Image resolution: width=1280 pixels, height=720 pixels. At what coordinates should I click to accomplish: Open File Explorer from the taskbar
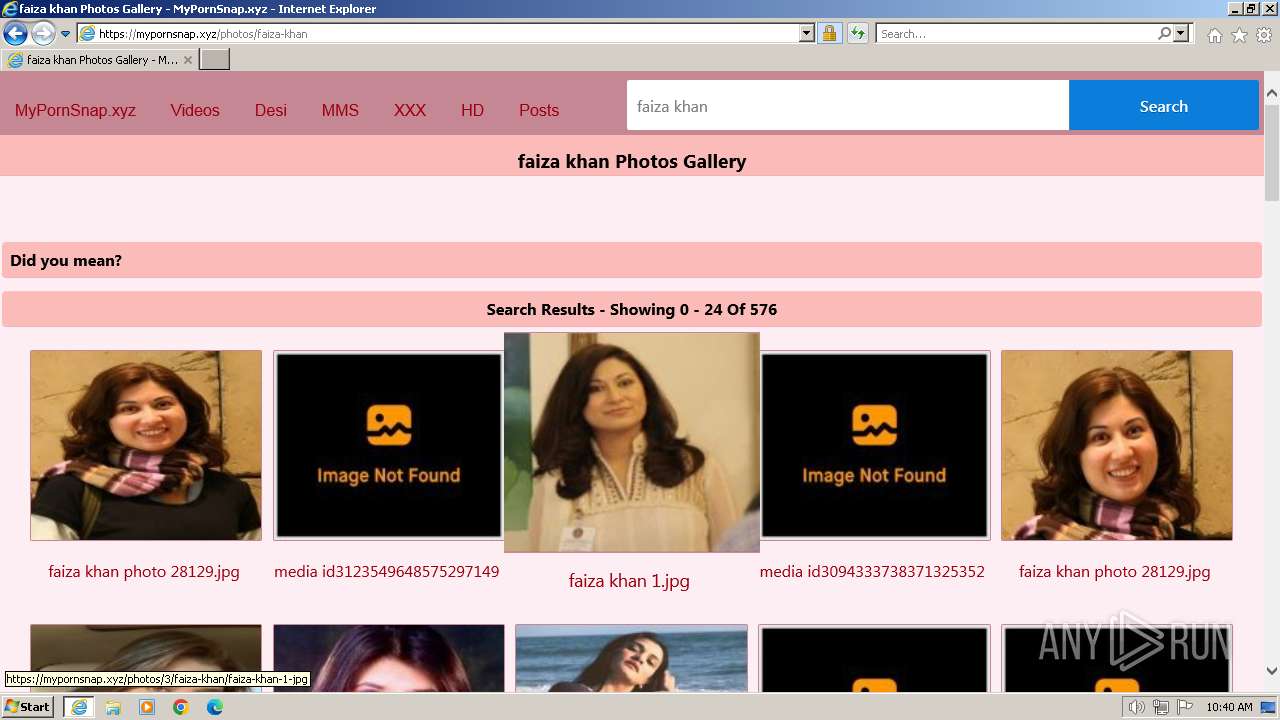point(113,707)
